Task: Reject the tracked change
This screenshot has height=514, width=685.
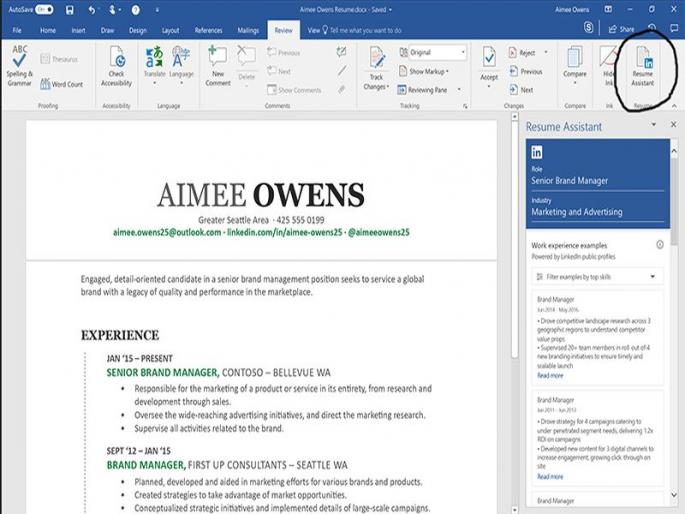Action: point(522,53)
